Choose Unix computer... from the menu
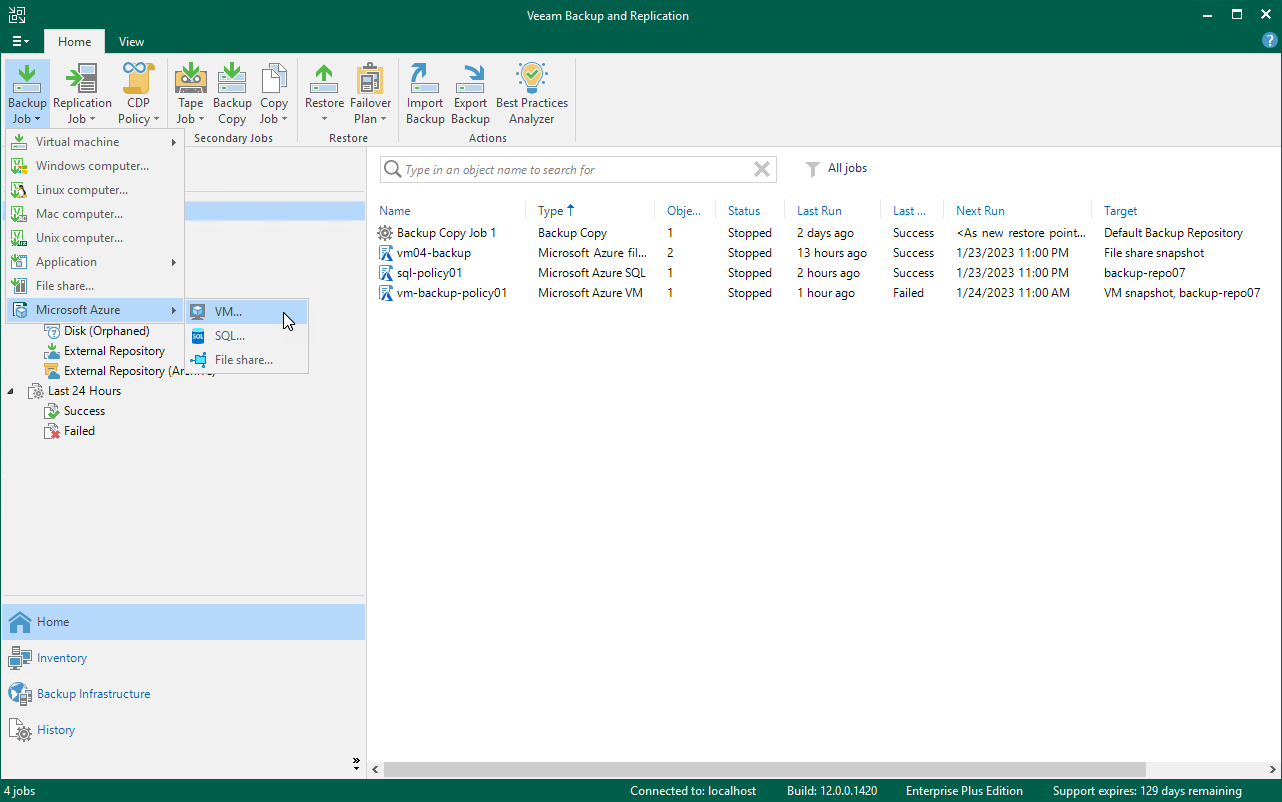1282x802 pixels. point(95,238)
